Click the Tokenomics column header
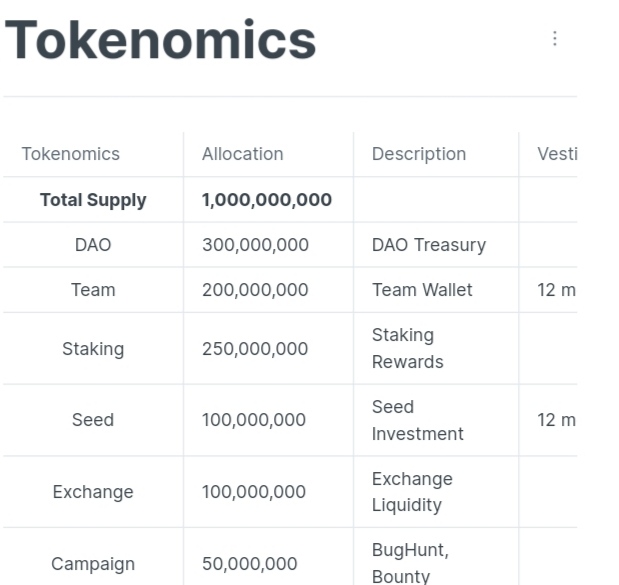Image resolution: width=619 pixels, height=585 pixels. coord(71,154)
